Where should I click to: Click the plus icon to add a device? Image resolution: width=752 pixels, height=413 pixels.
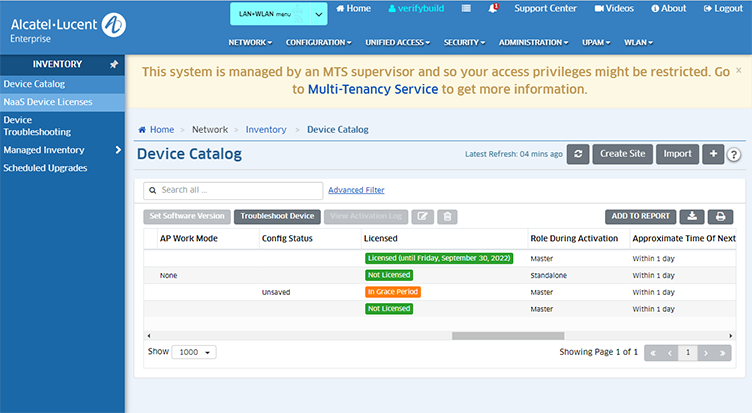pyautogui.click(x=712, y=154)
